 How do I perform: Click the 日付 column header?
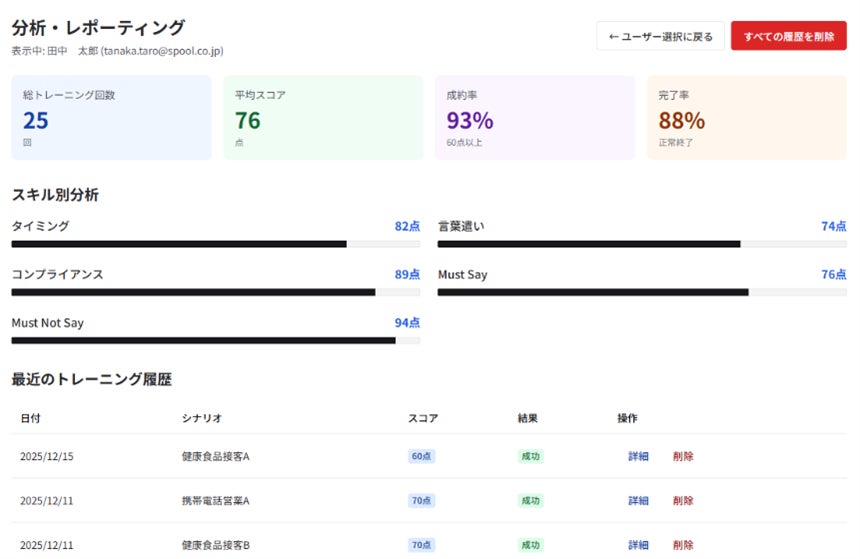(x=30, y=418)
